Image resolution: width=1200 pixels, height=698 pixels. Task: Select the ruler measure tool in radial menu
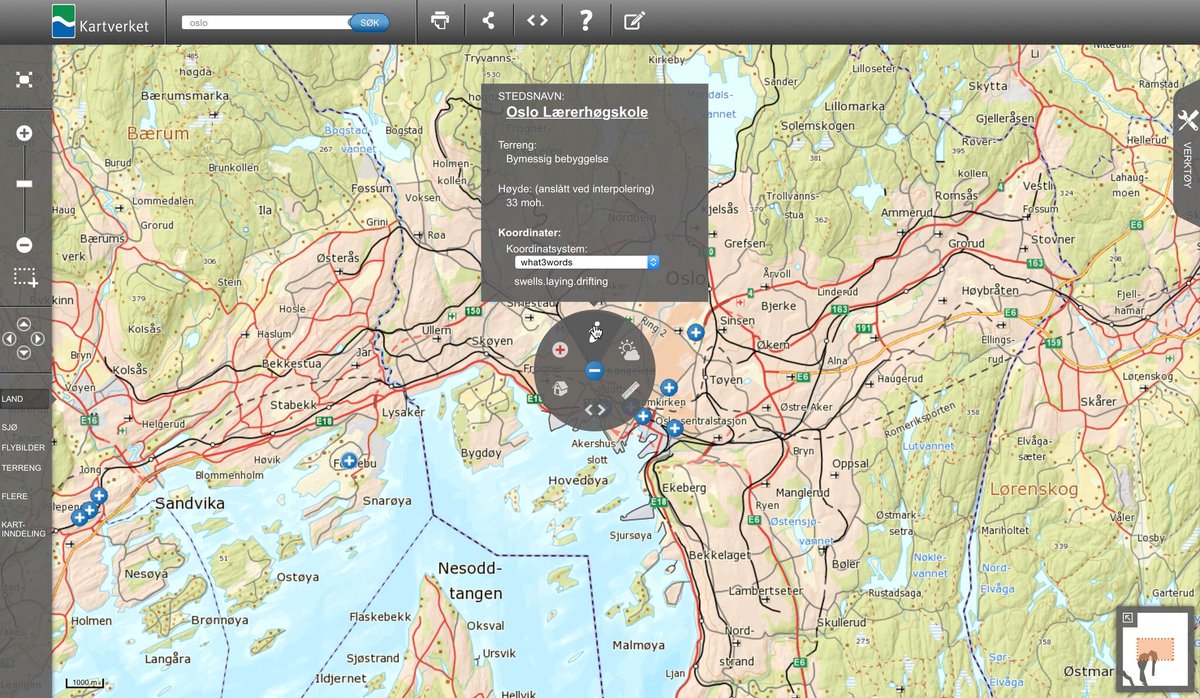tap(631, 390)
